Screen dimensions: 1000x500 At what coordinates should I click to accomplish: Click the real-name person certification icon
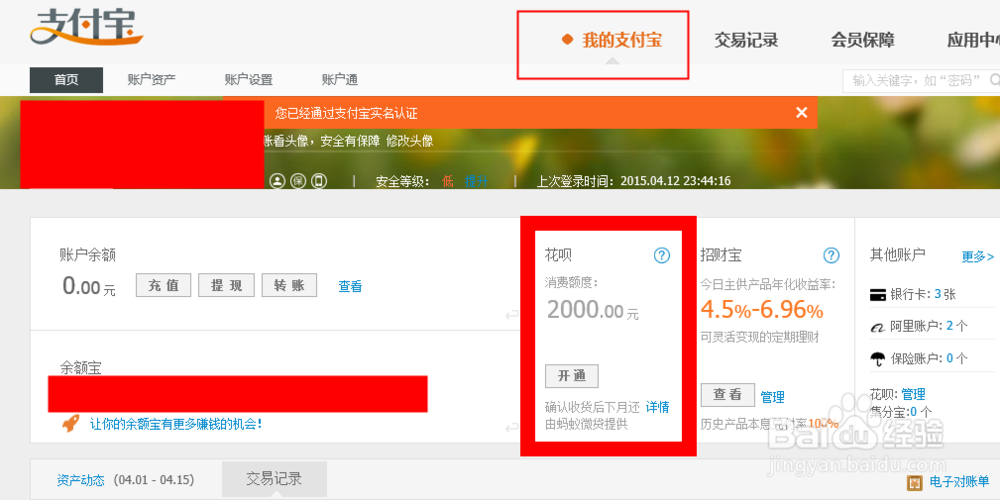pos(277,181)
